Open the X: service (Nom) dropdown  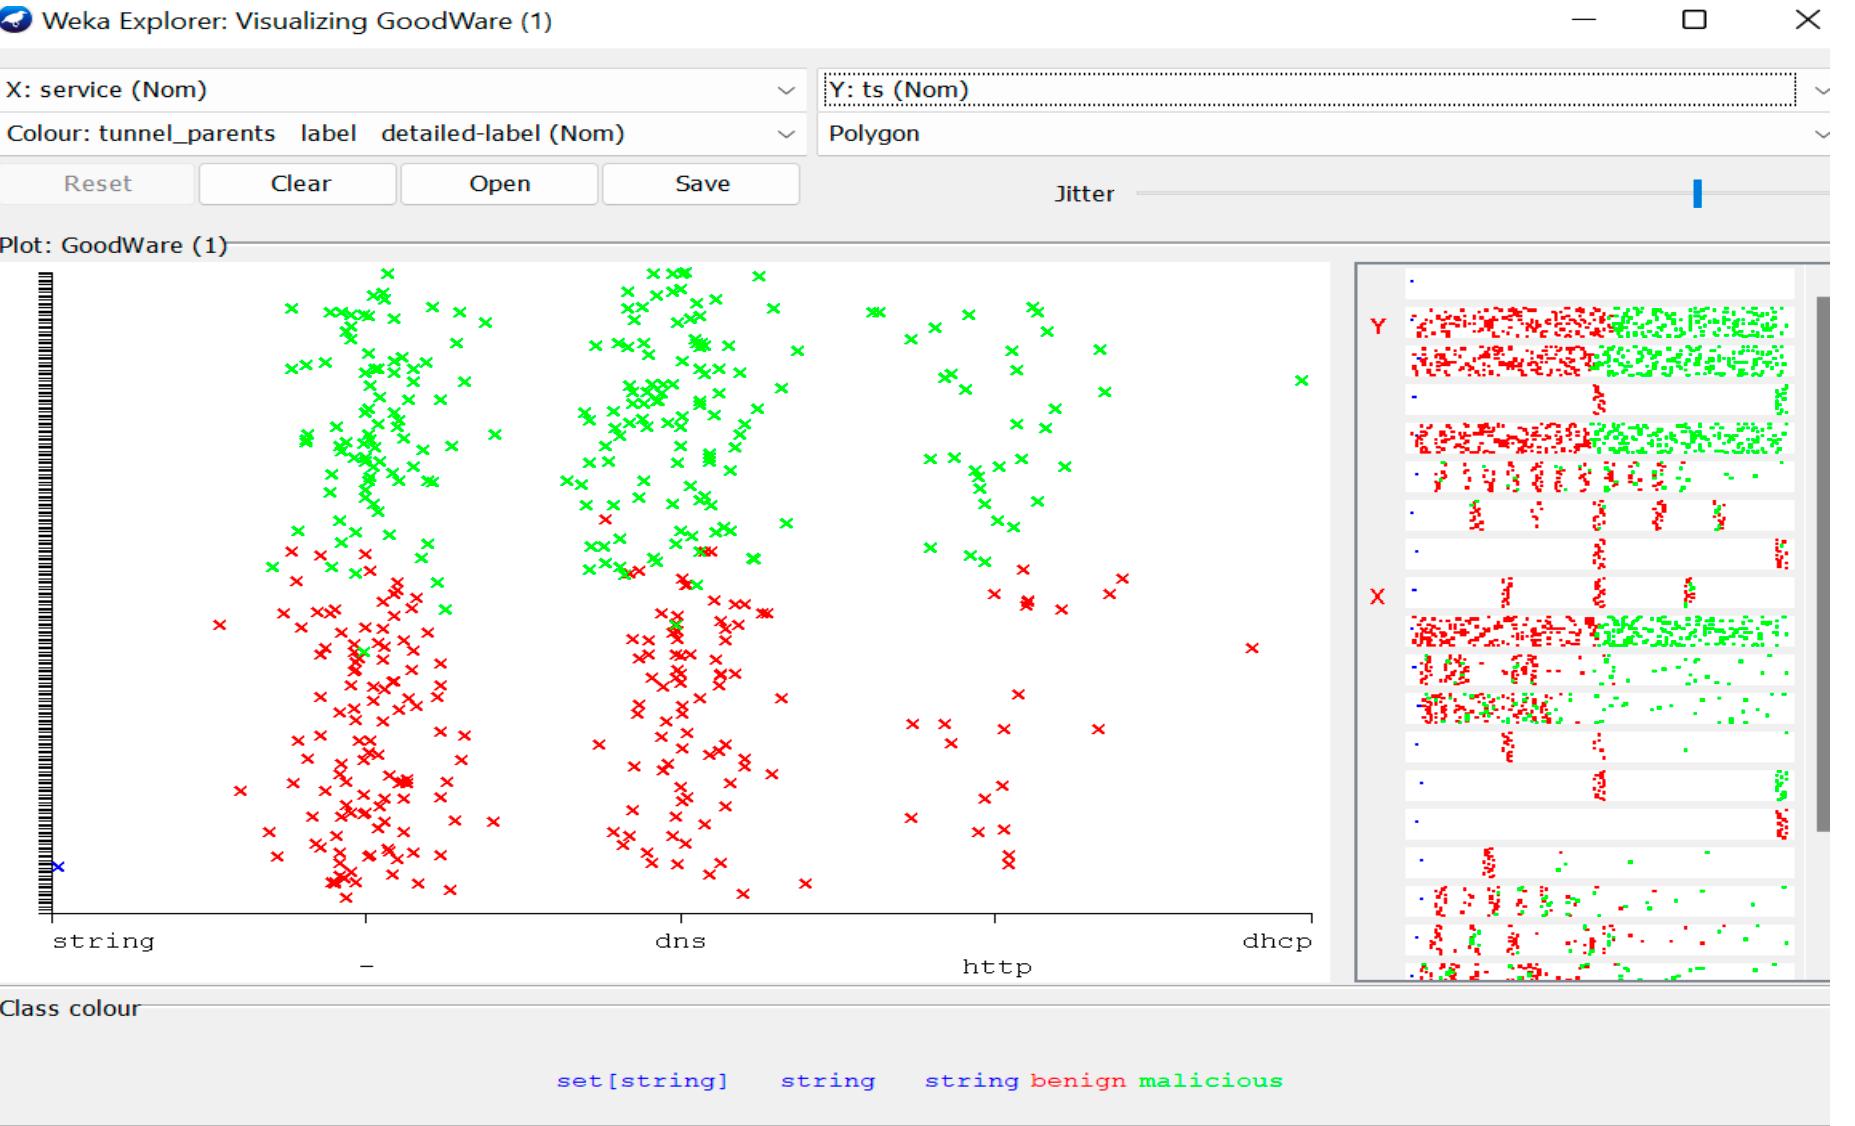click(x=401, y=90)
